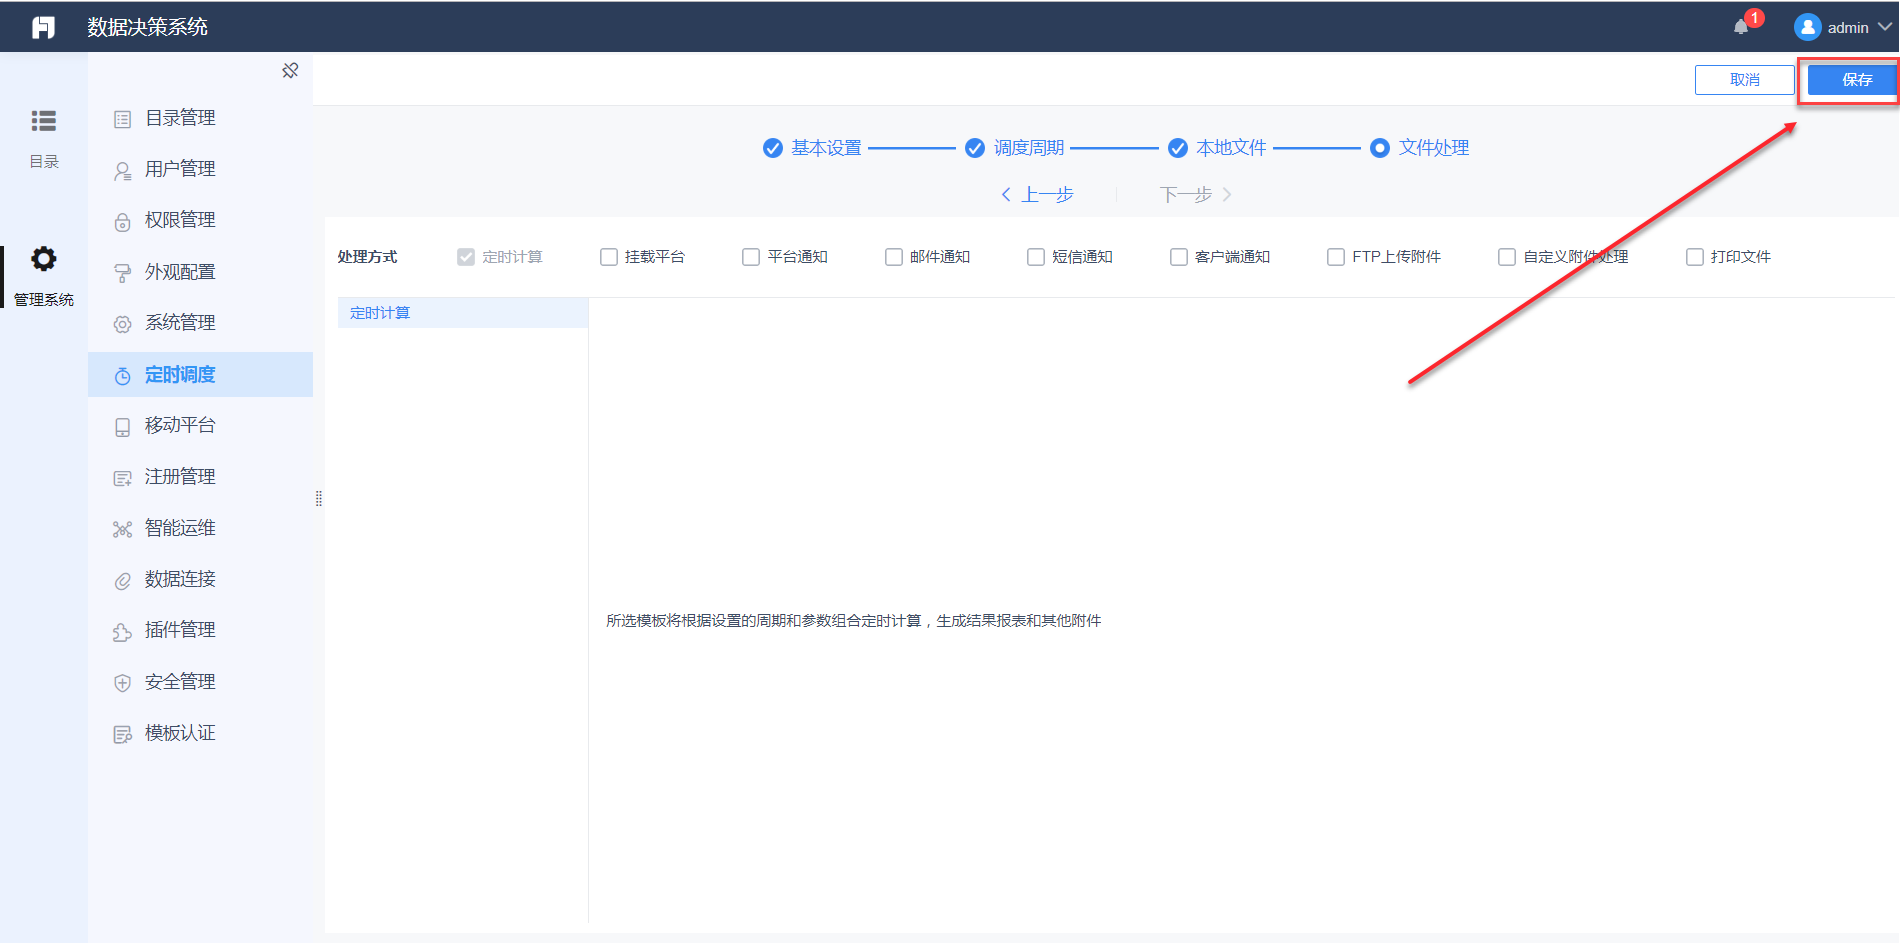Jump to 本地文件 step
The width and height of the screenshot is (1900, 943).
[1217, 148]
